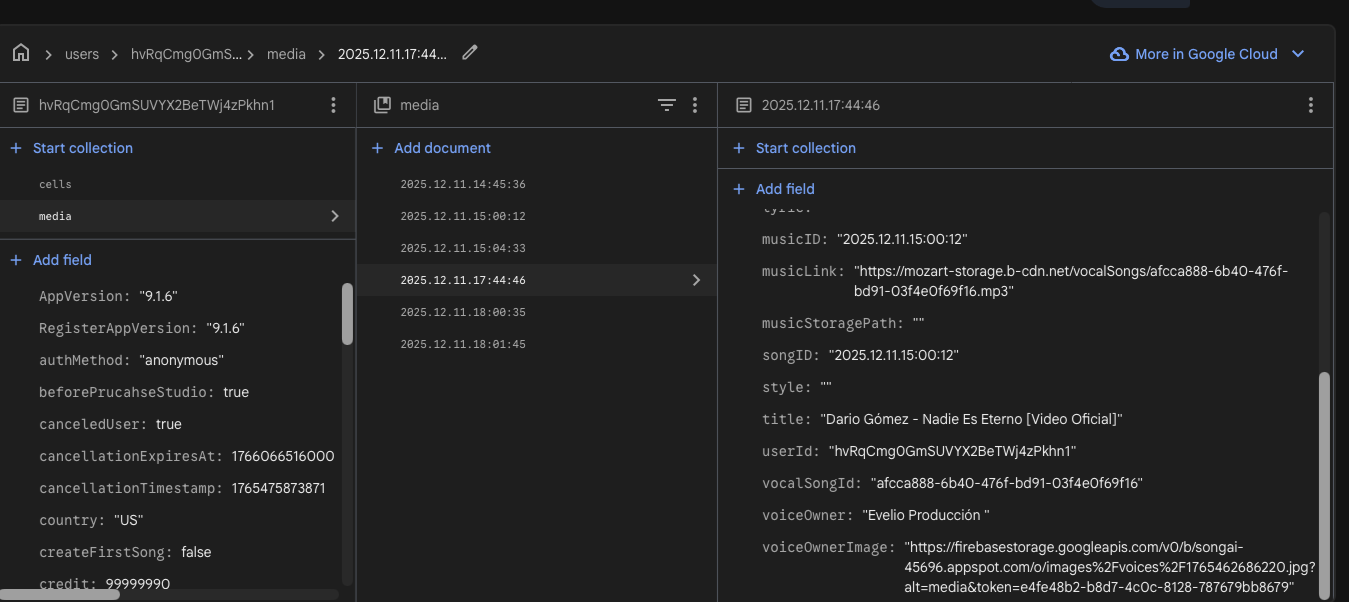
Task: Open kebab menu for 2025.12.11.17:44:46 document
Action: click(1311, 105)
